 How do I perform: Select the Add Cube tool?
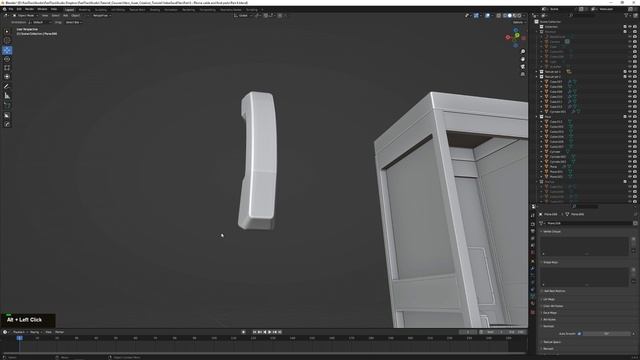coord(7,106)
